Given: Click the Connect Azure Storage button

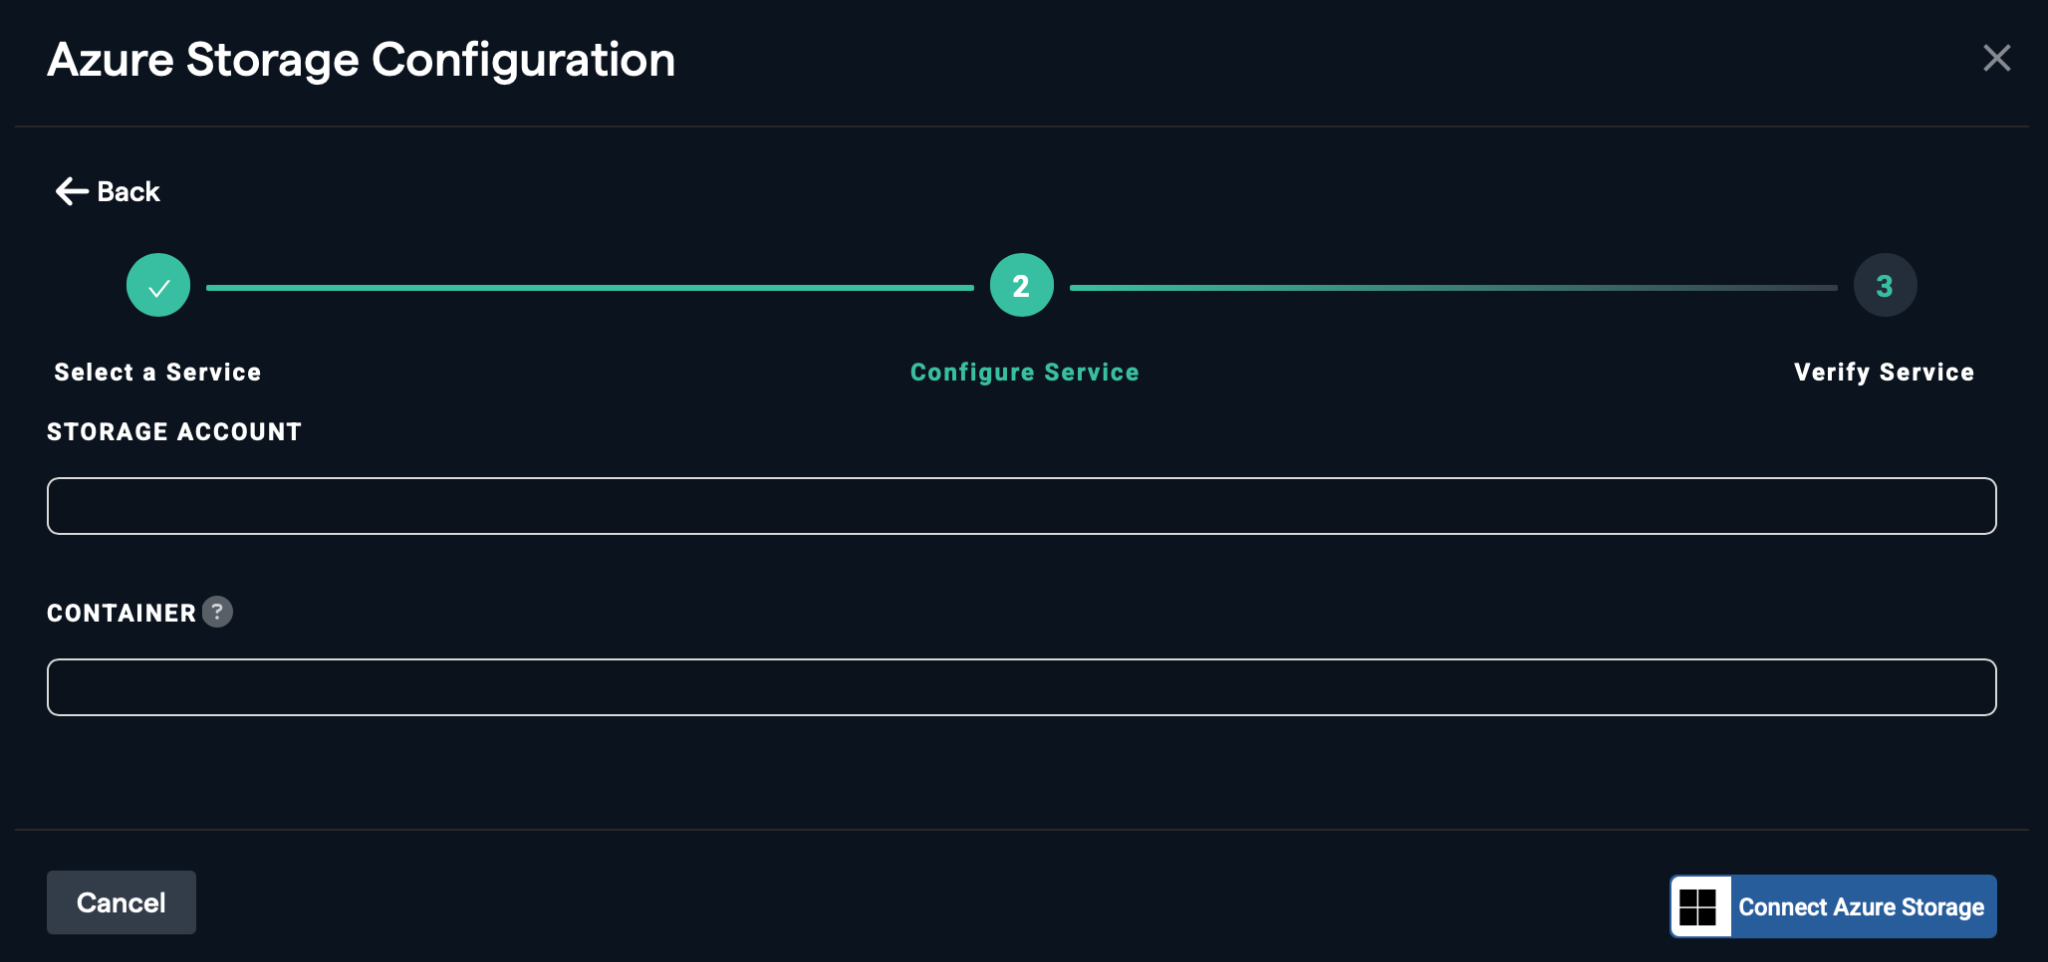Looking at the screenshot, I should point(1860,907).
